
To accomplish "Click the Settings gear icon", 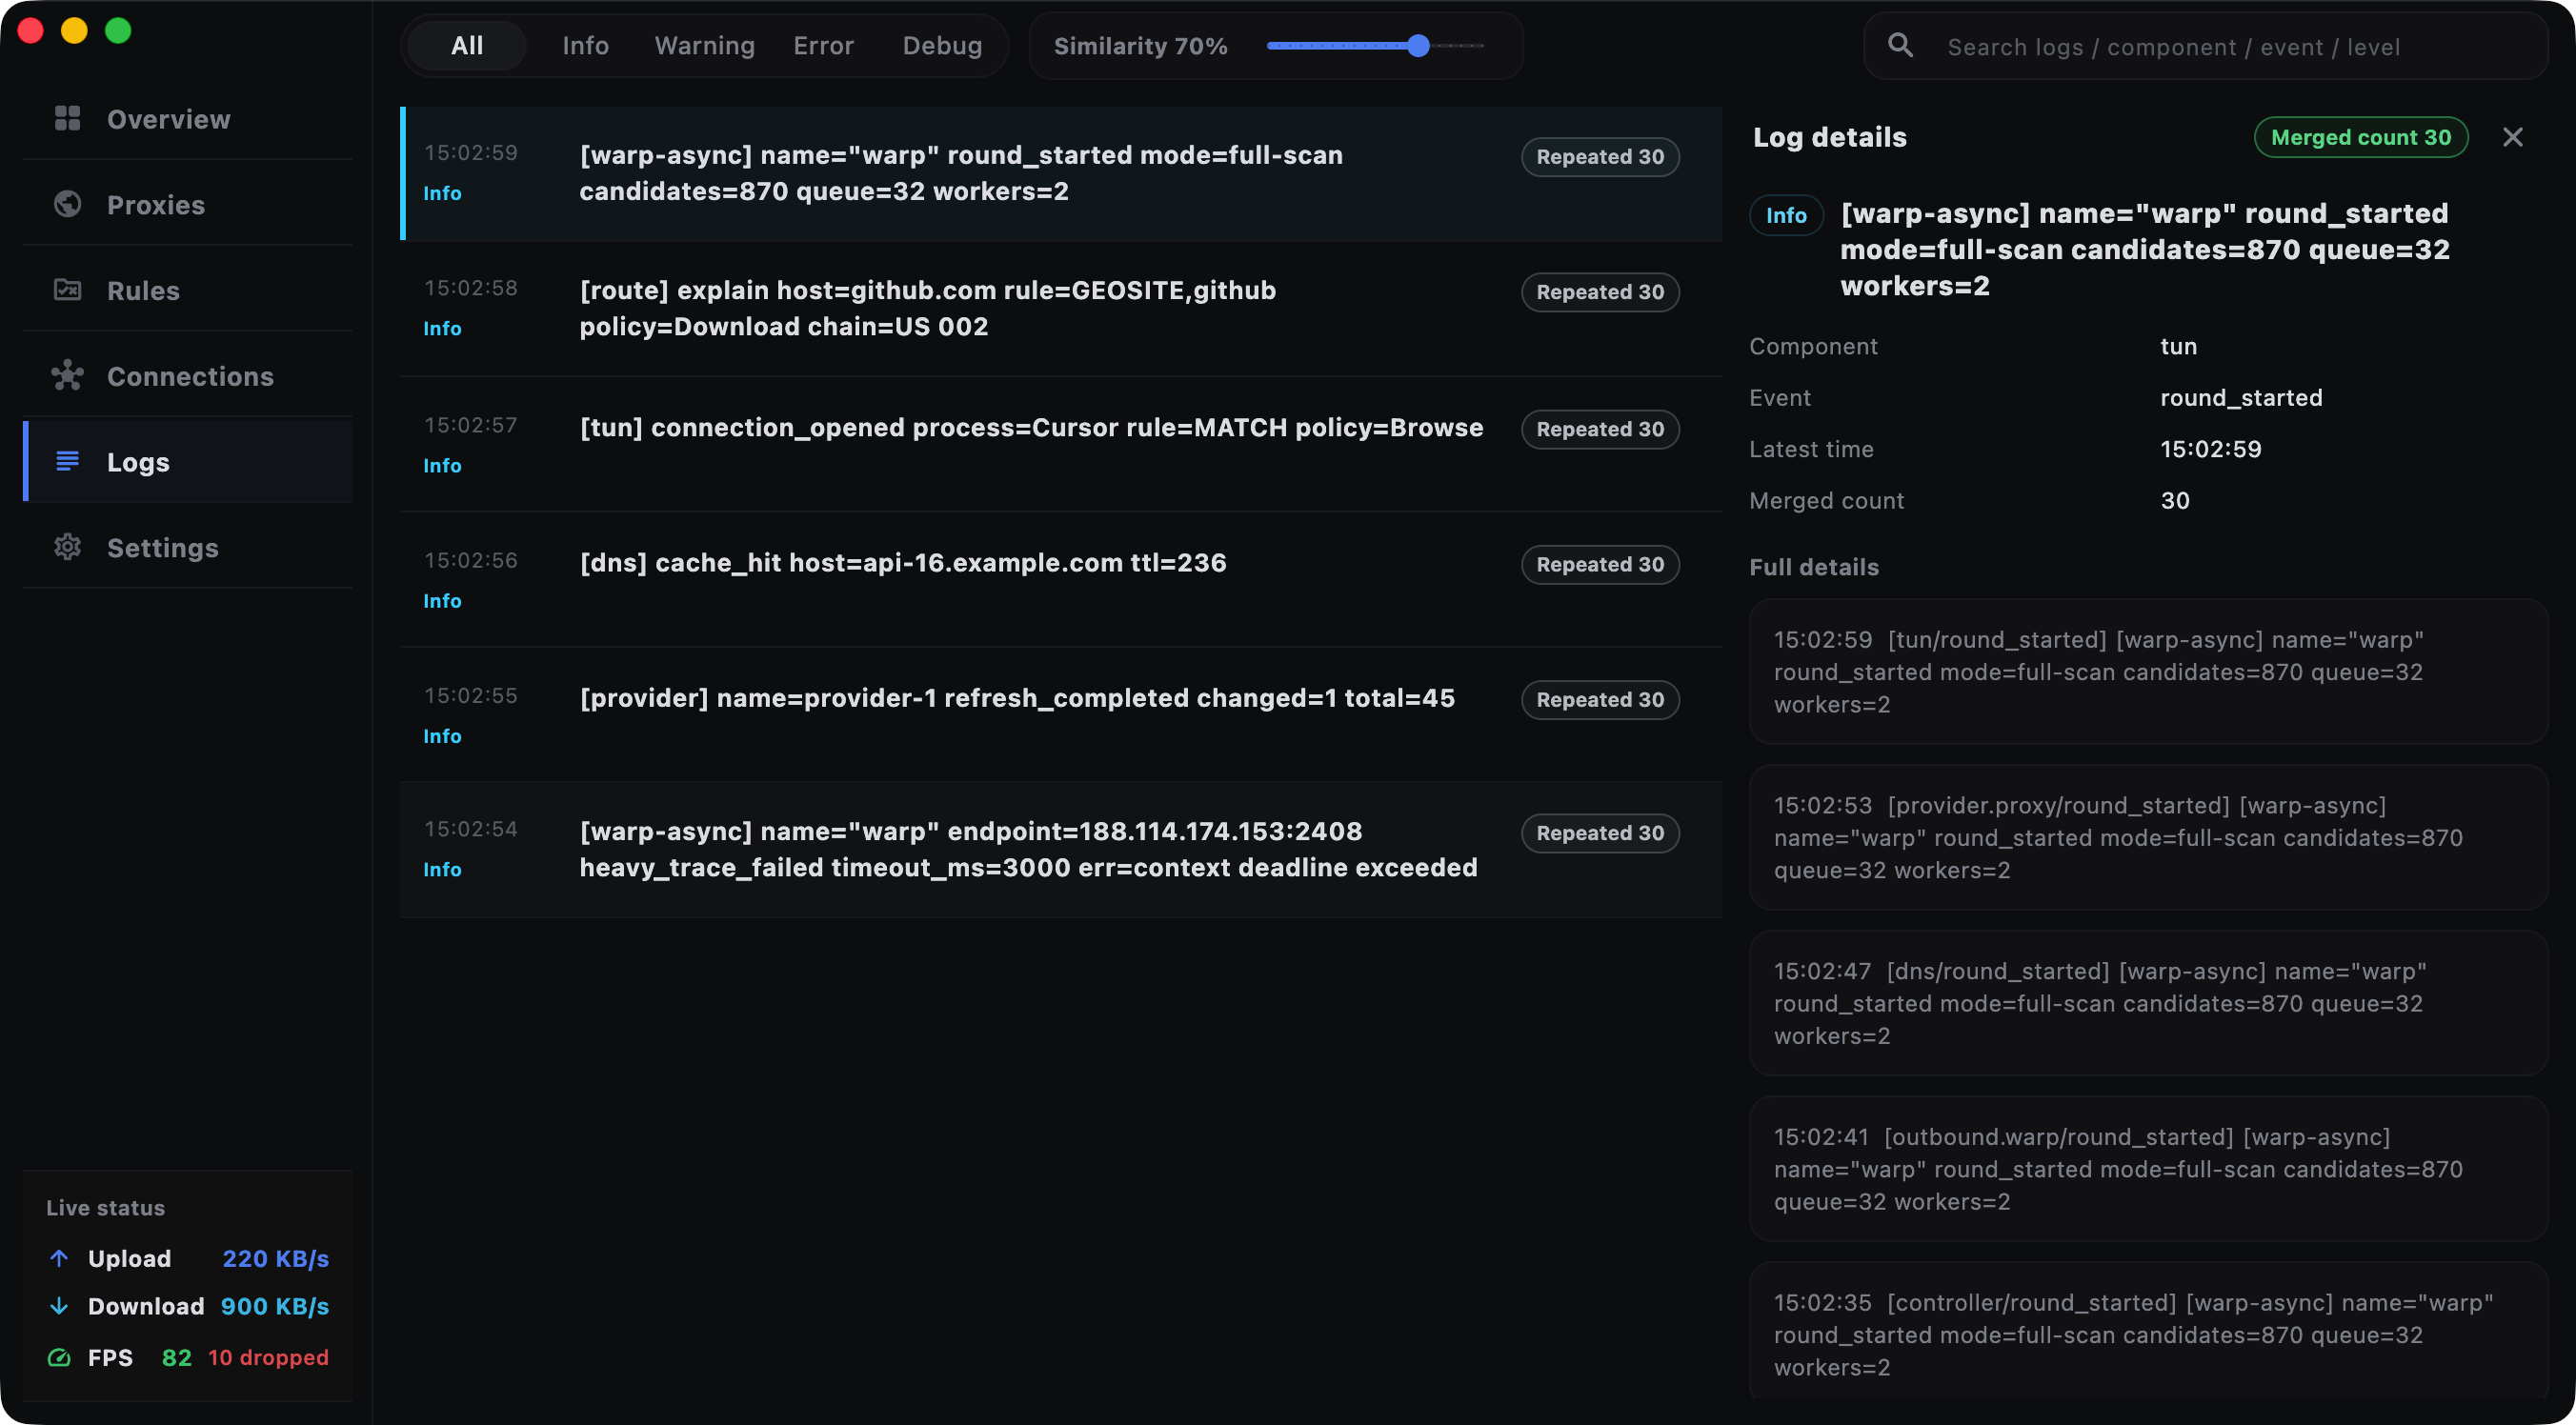I will [x=67, y=547].
